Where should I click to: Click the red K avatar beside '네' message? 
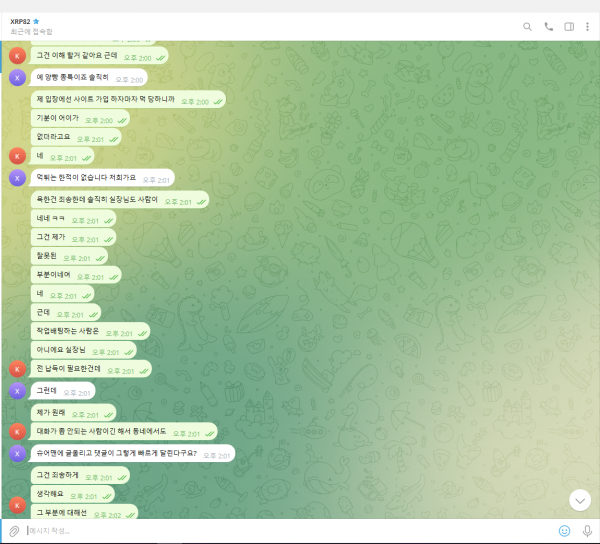[x=17, y=156]
